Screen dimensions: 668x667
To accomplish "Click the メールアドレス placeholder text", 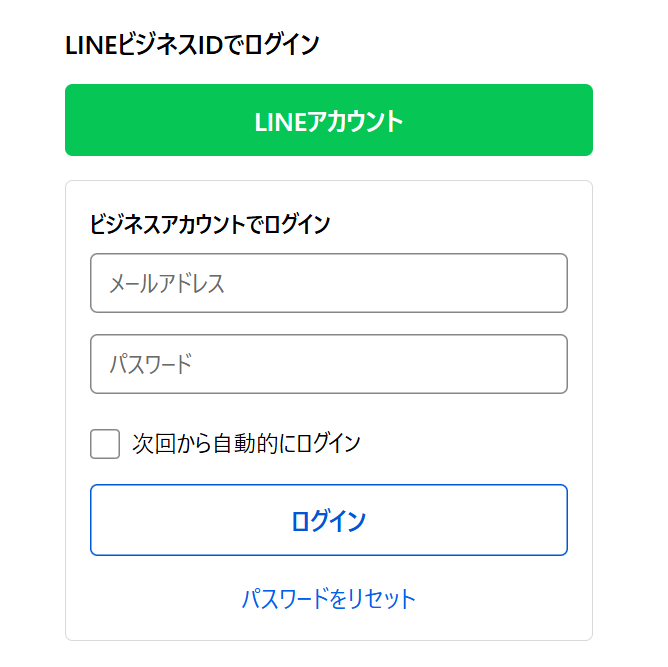I will [167, 283].
